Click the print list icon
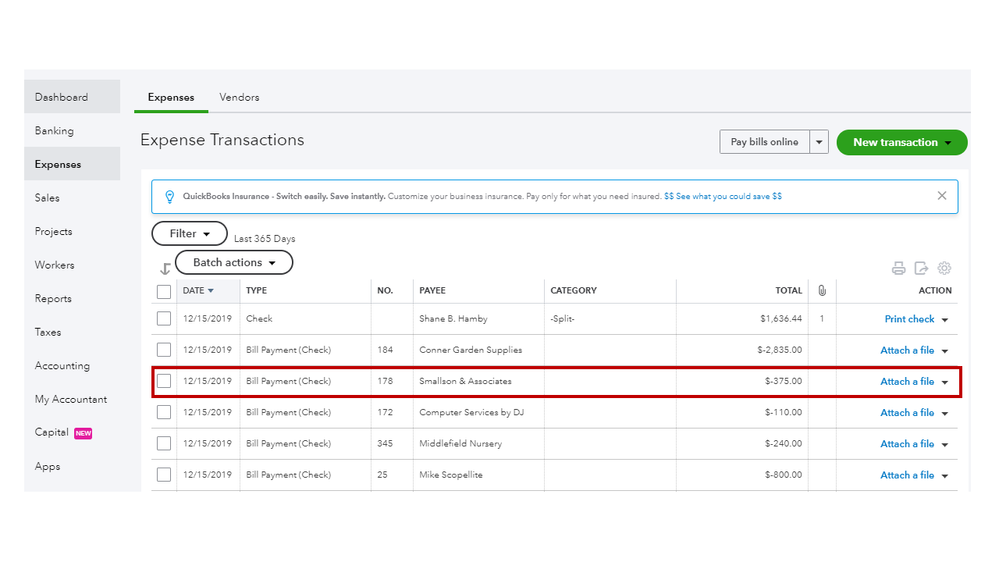The width and height of the screenshot is (999, 562). (898, 268)
